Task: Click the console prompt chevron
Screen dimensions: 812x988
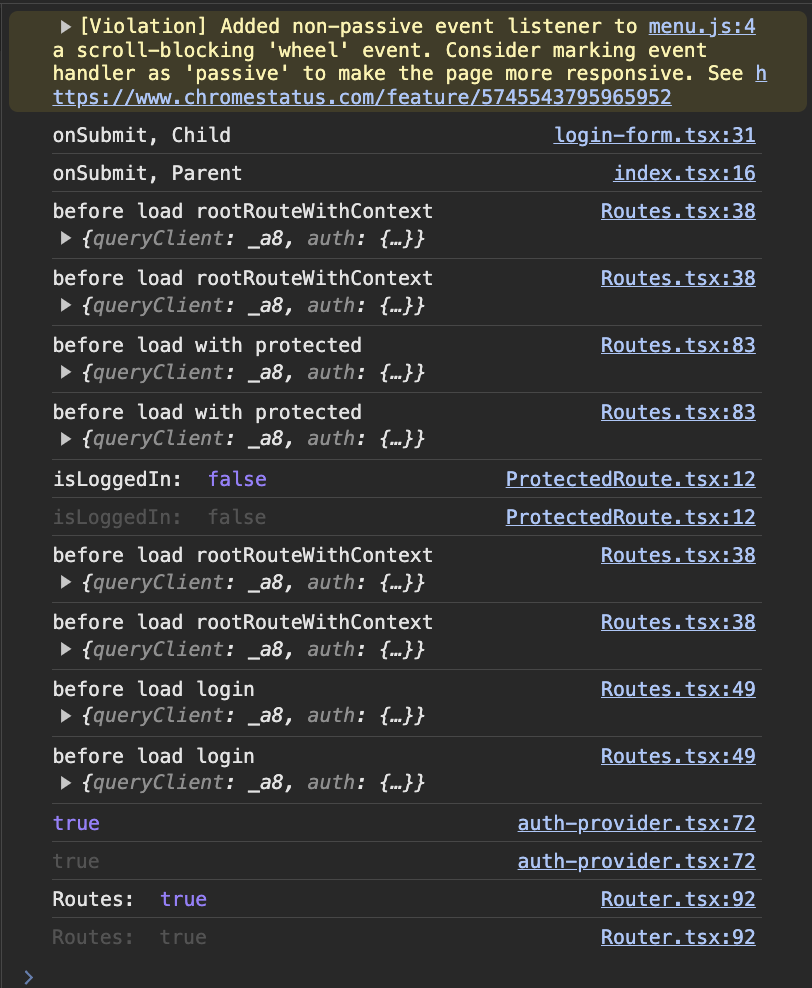Action: pos(28,976)
